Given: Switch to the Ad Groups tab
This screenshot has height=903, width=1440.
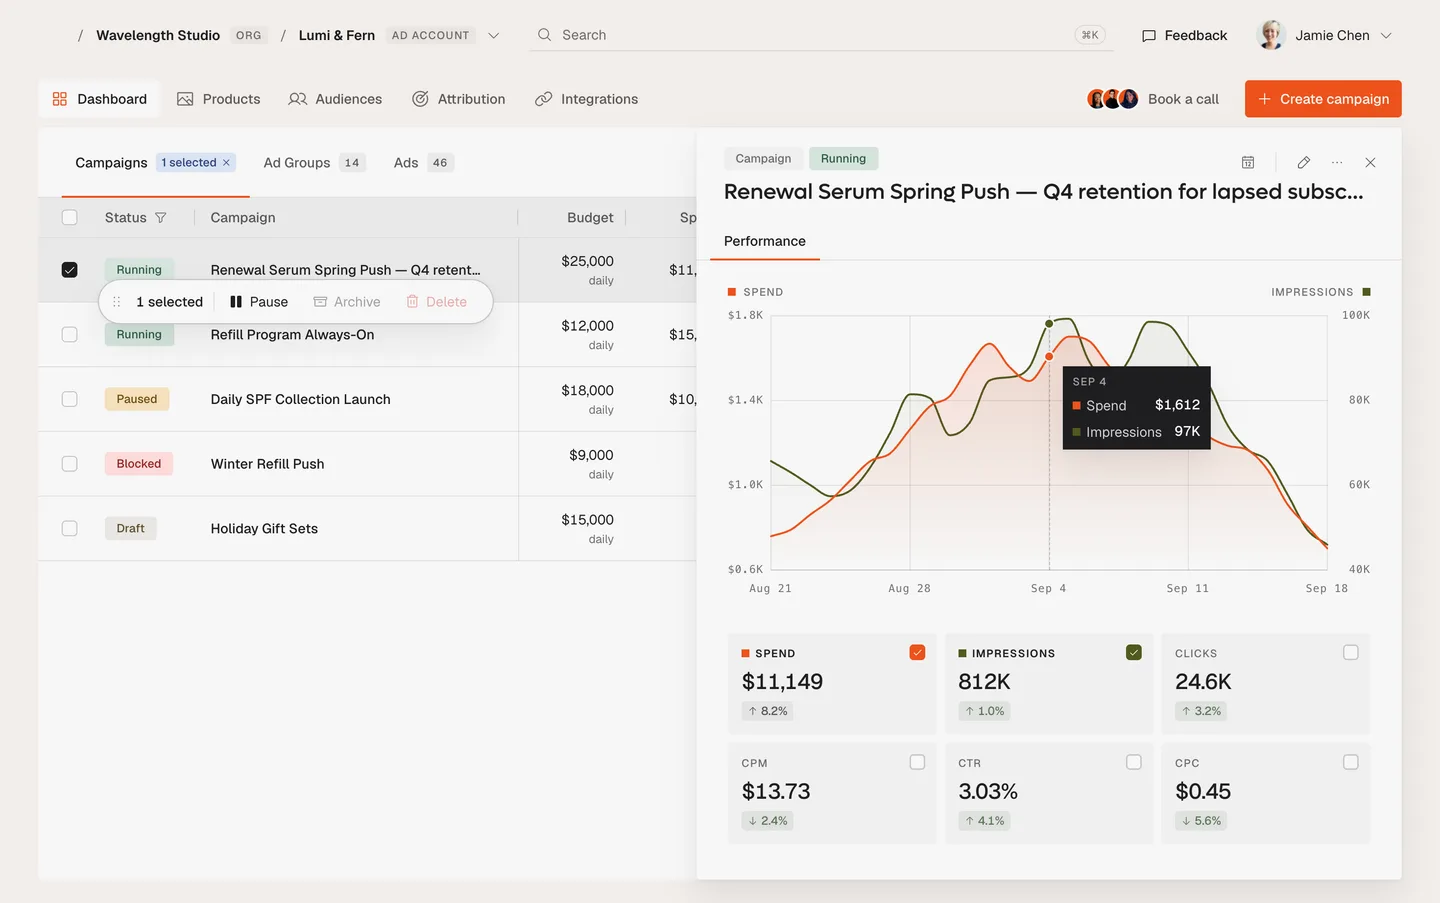Looking at the screenshot, I should [x=315, y=163].
